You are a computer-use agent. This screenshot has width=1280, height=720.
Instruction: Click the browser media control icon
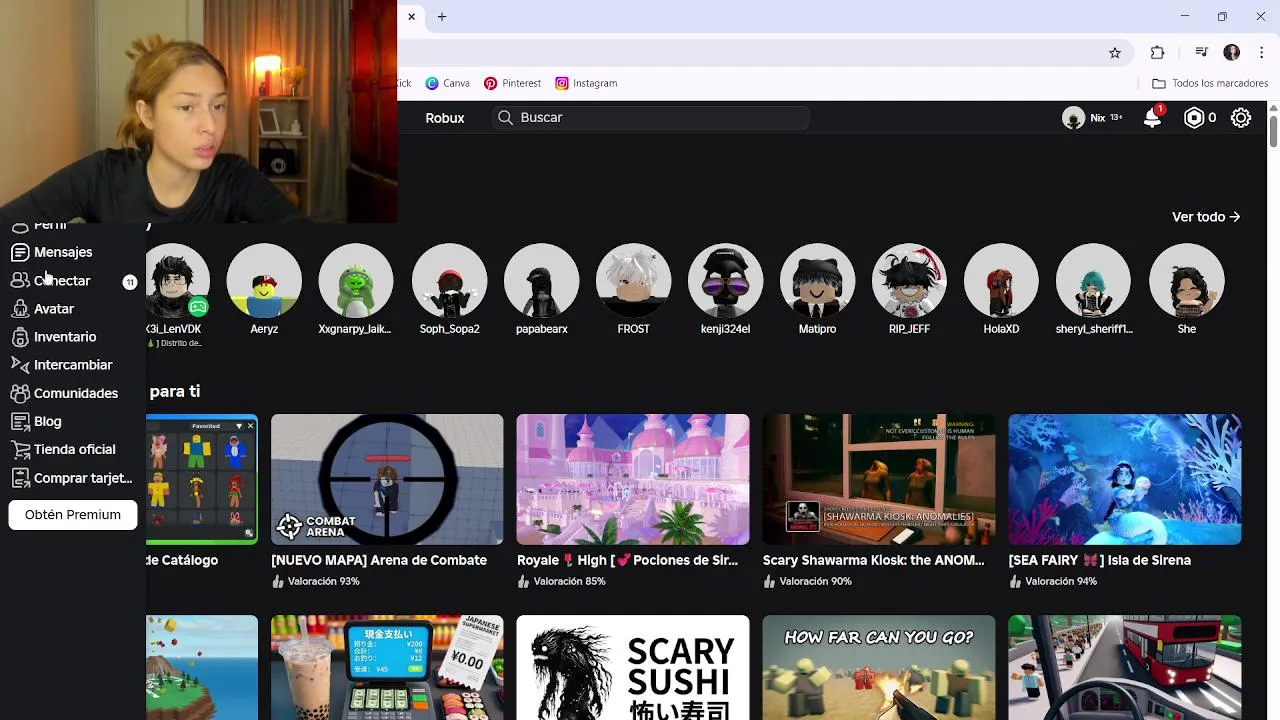[1201, 53]
